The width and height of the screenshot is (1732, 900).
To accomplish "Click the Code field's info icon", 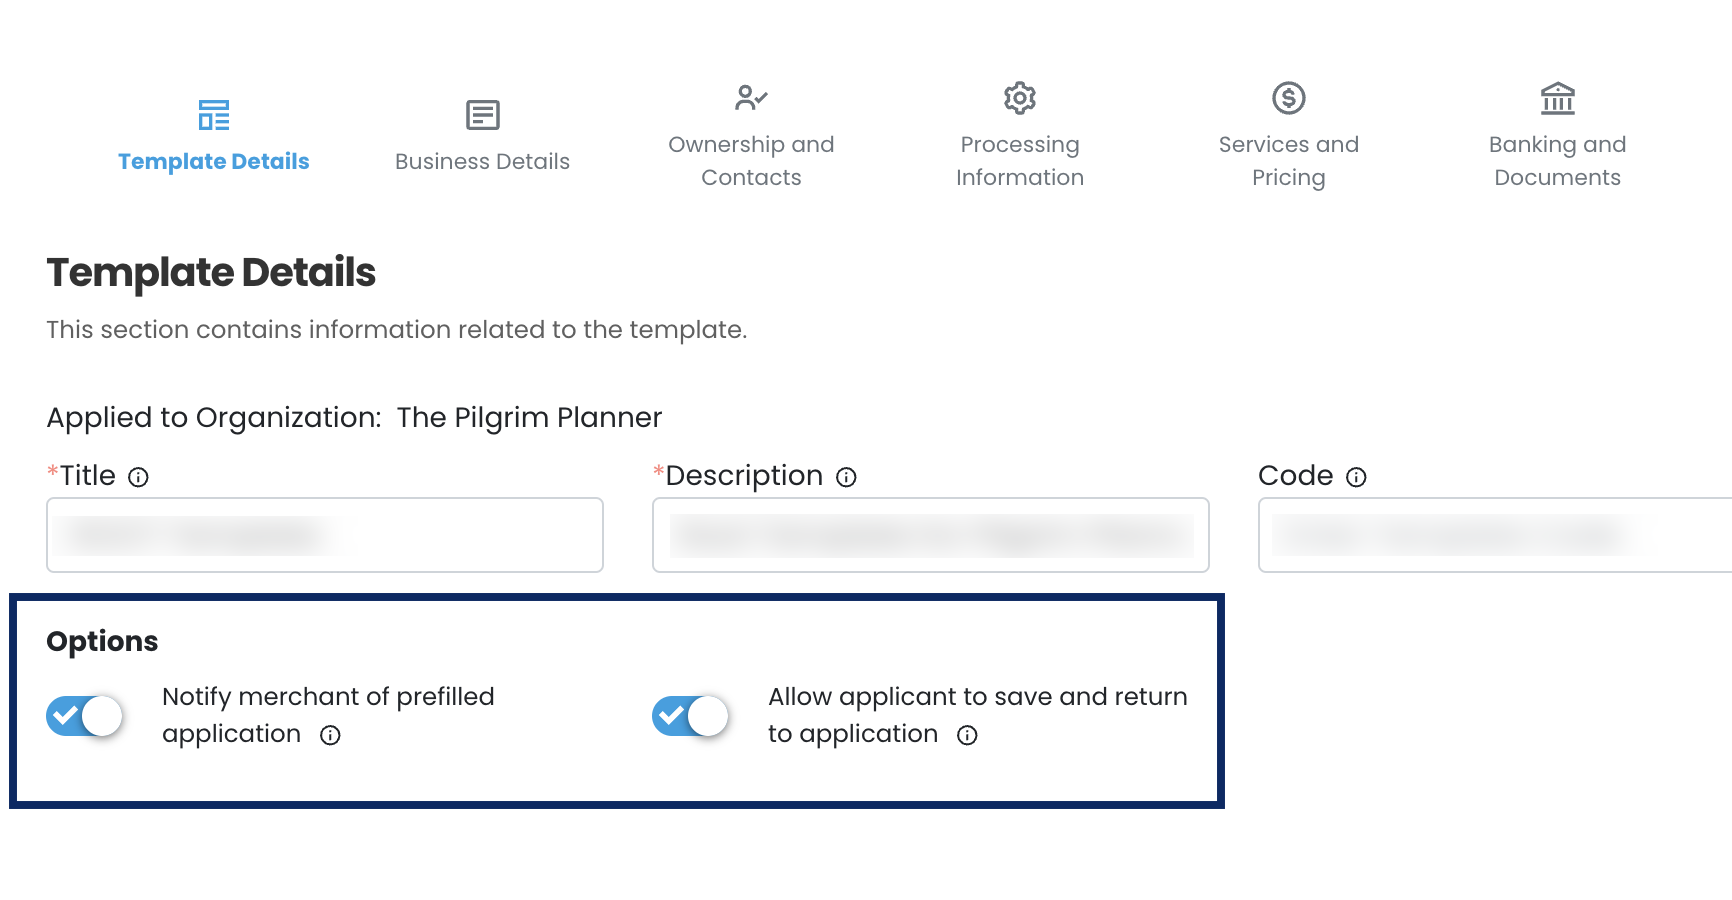I will tap(1356, 477).
